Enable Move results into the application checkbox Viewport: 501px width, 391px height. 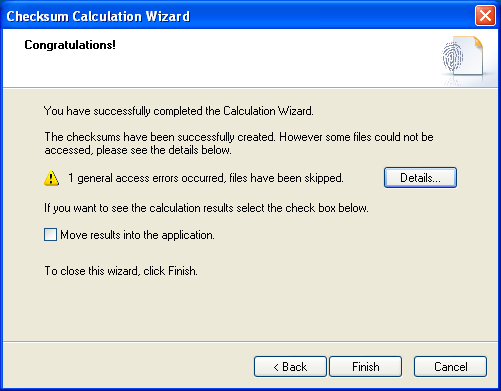(50, 235)
